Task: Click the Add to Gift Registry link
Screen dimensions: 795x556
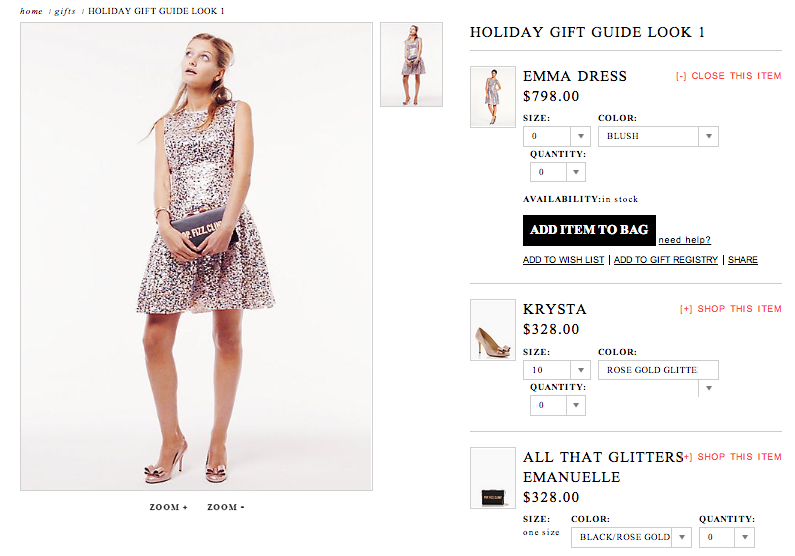Action: point(665,260)
